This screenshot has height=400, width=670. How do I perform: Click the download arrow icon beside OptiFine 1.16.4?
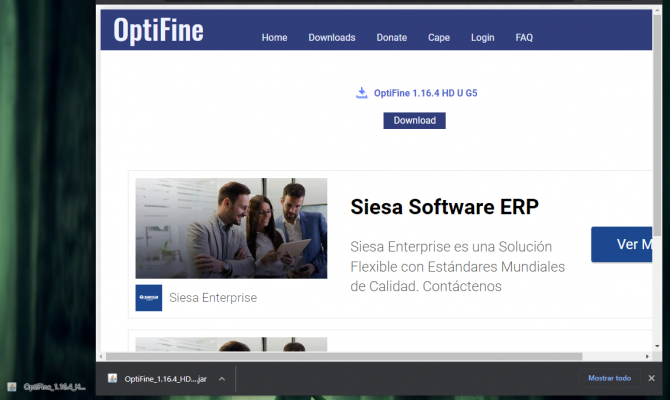pyautogui.click(x=361, y=93)
